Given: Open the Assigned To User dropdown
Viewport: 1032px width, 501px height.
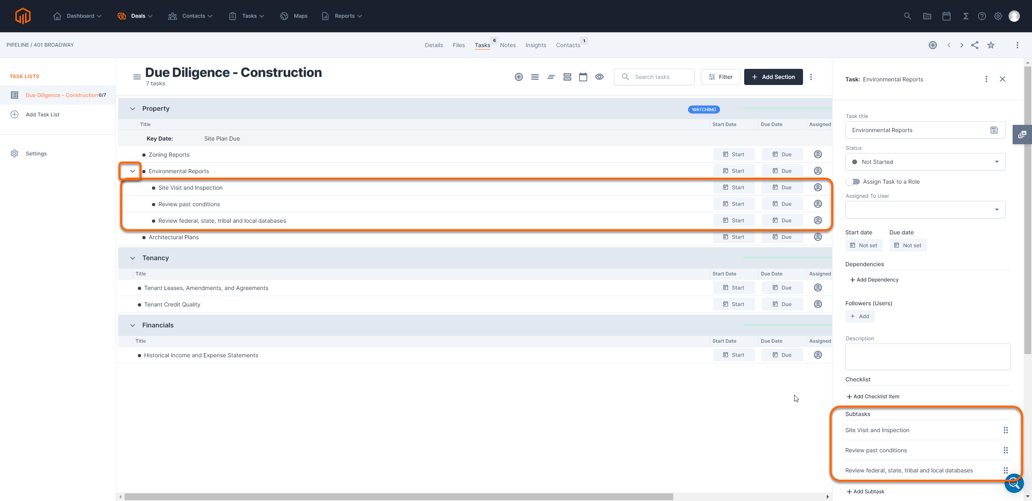Looking at the screenshot, I should point(925,209).
